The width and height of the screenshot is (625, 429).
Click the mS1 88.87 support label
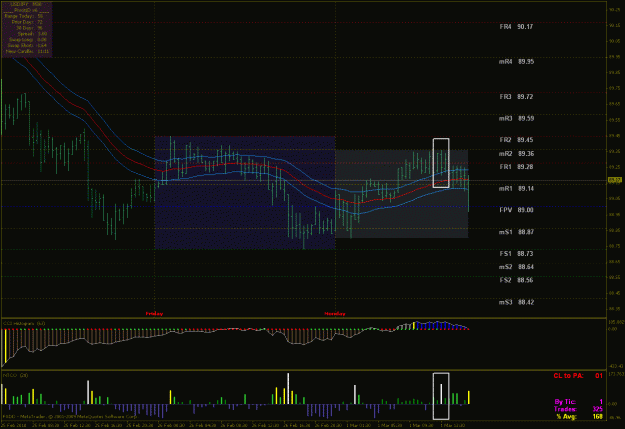[x=516, y=232]
